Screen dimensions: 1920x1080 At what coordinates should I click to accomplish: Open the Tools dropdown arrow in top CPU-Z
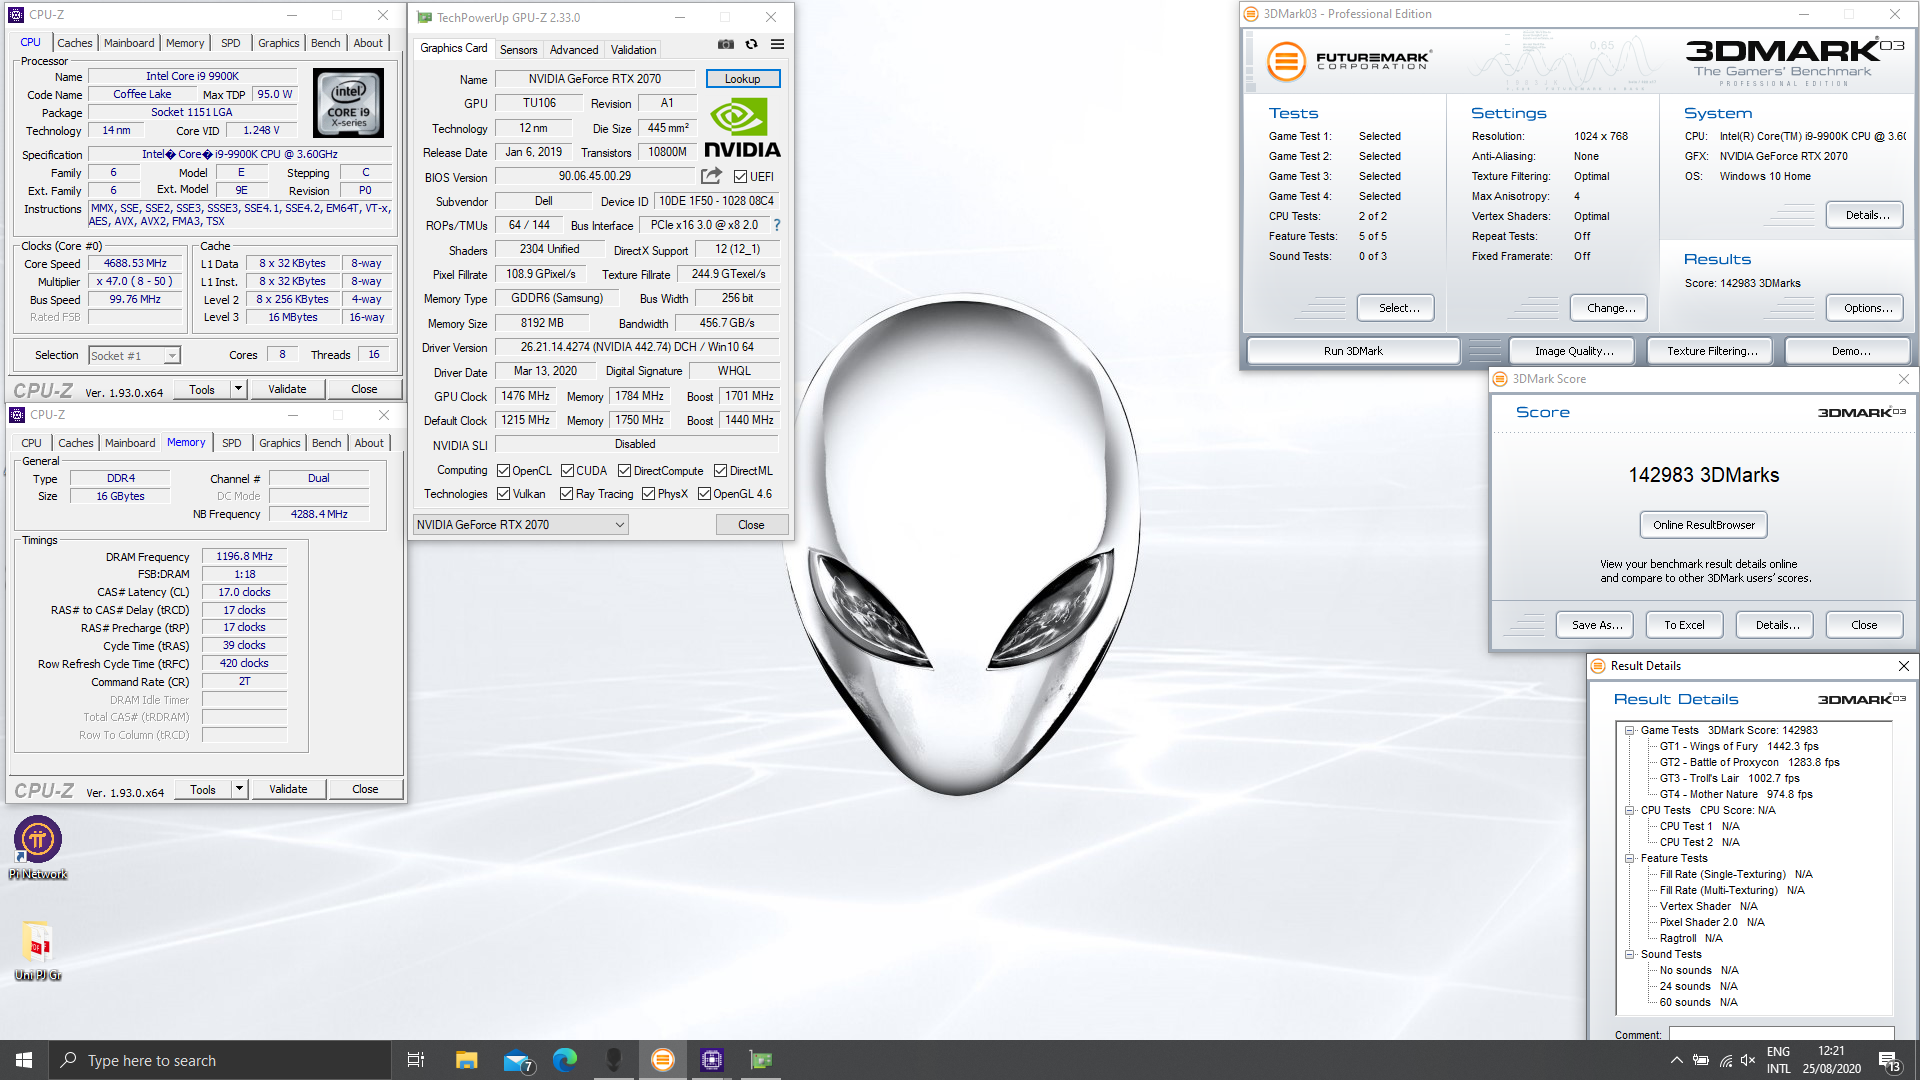point(238,389)
